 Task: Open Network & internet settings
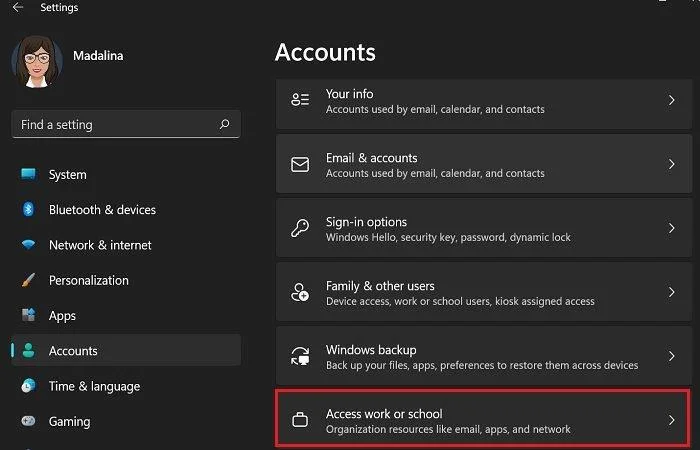(x=126, y=245)
